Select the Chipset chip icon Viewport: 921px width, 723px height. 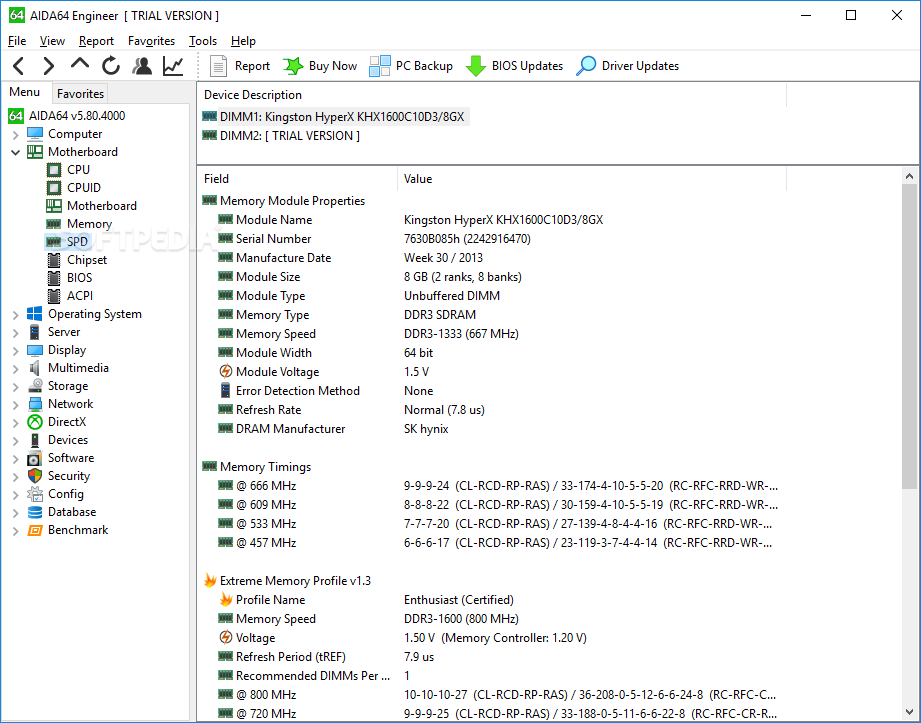click(53, 260)
